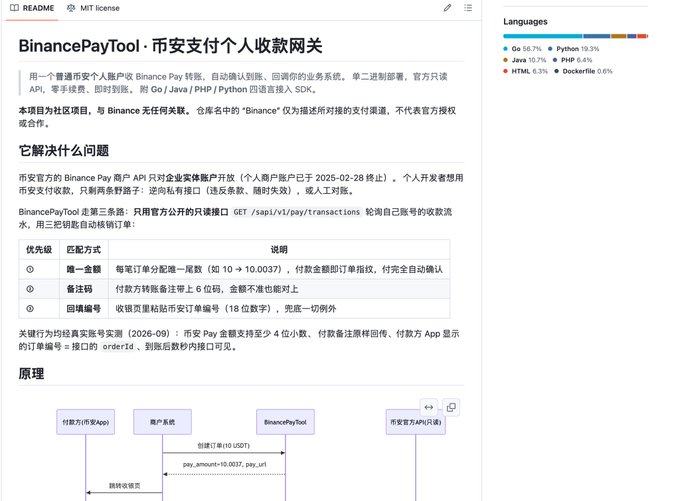
Task: Click the Go / Java / PHP / Python text in quote
Action: pyautogui.click(x=199, y=89)
